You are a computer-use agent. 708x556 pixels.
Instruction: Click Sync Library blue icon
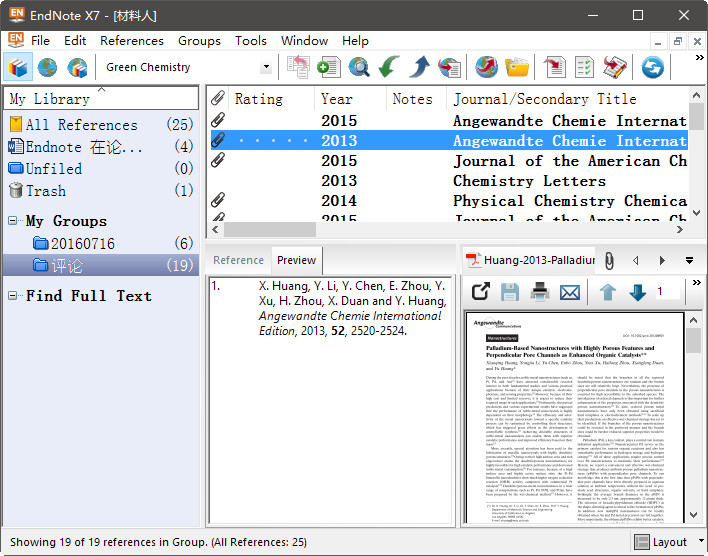[x=652, y=67]
